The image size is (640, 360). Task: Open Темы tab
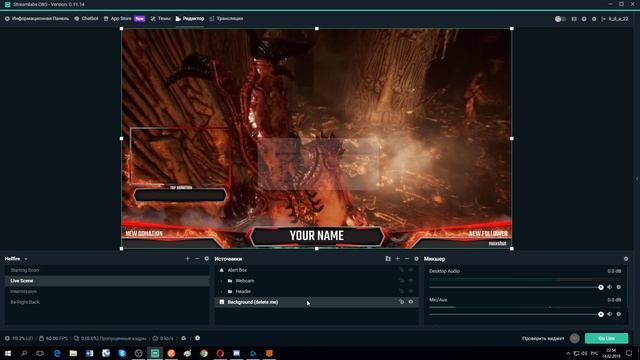(x=160, y=19)
